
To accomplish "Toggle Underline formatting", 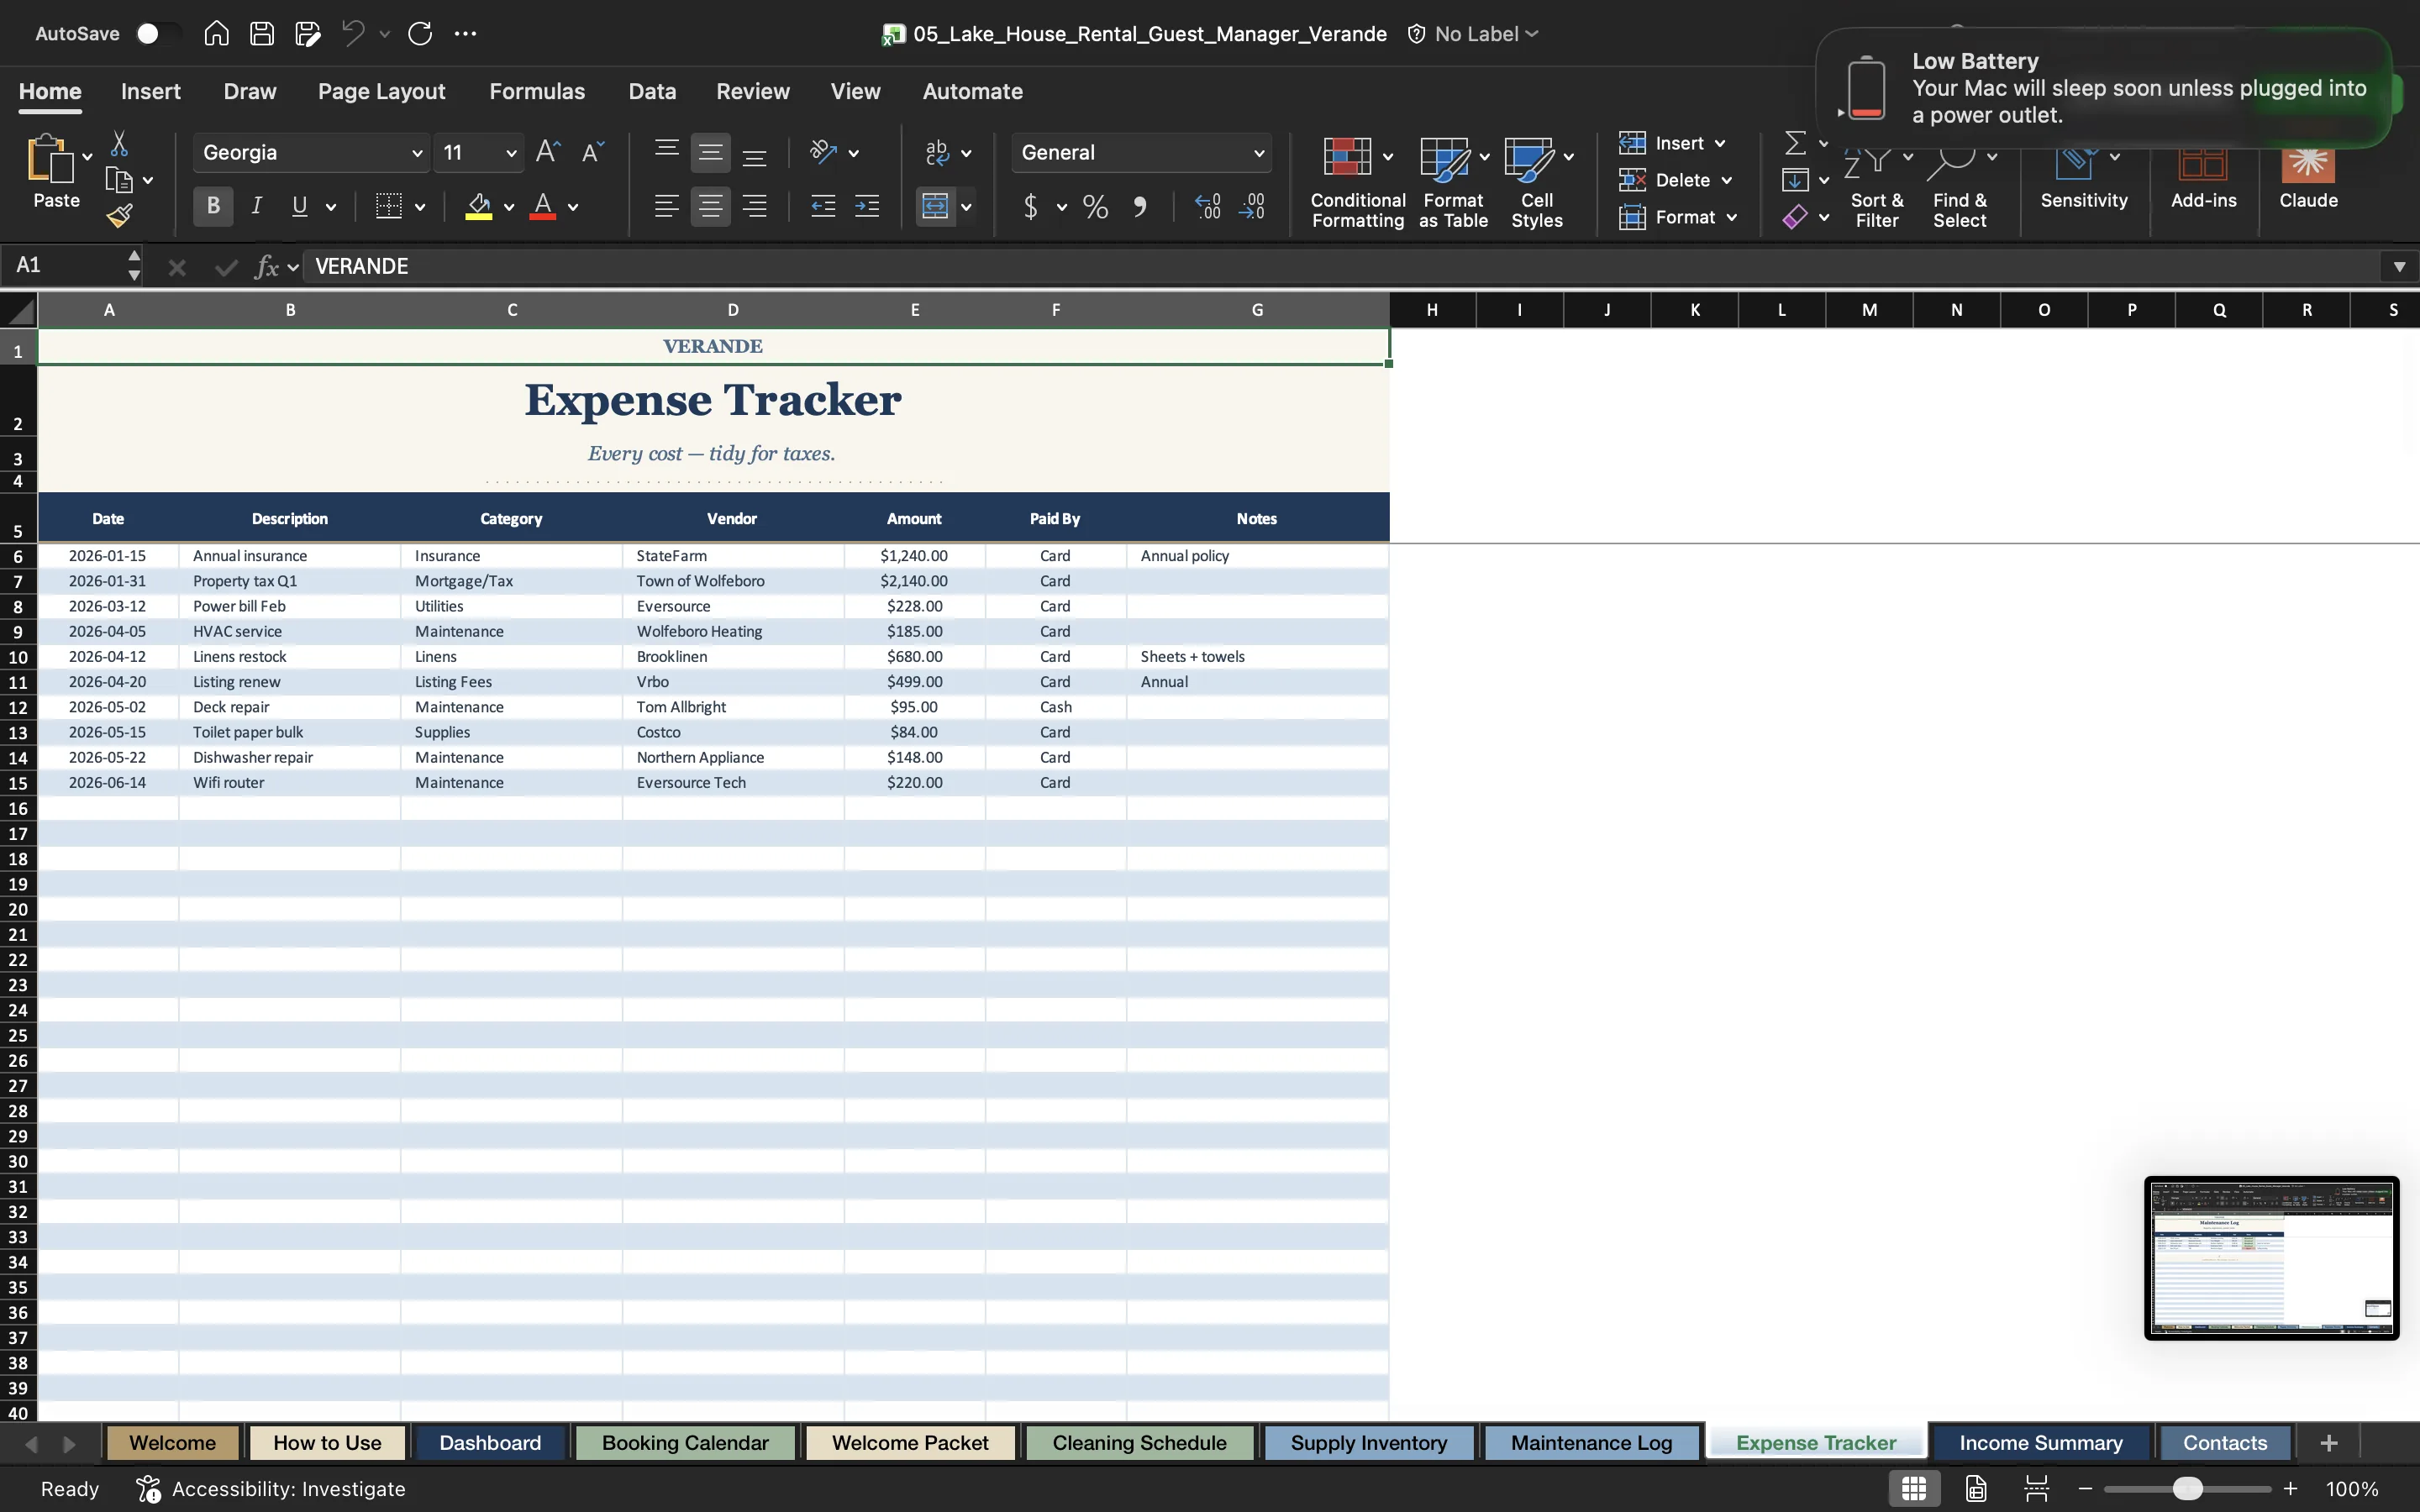I will pos(299,206).
